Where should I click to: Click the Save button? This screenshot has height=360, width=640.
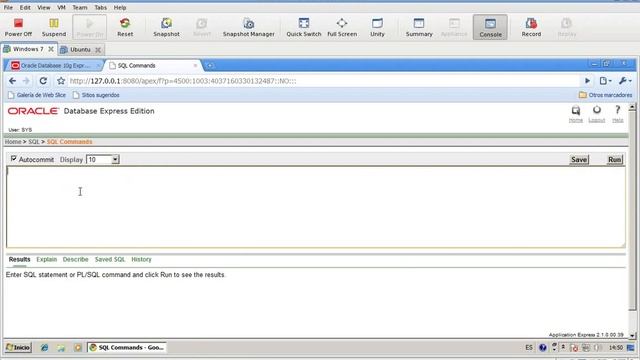coord(579,160)
